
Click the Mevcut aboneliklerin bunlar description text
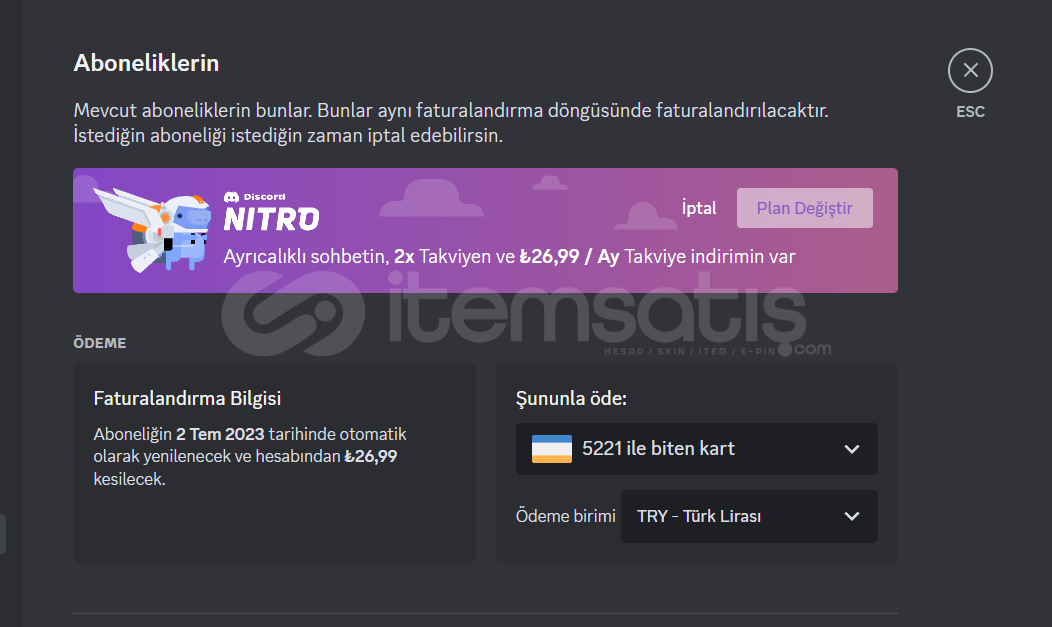(x=451, y=123)
